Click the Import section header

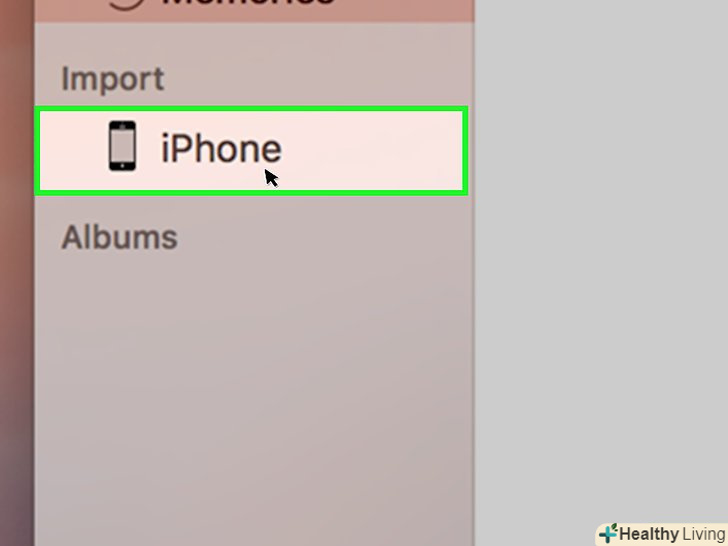pyautogui.click(x=113, y=79)
